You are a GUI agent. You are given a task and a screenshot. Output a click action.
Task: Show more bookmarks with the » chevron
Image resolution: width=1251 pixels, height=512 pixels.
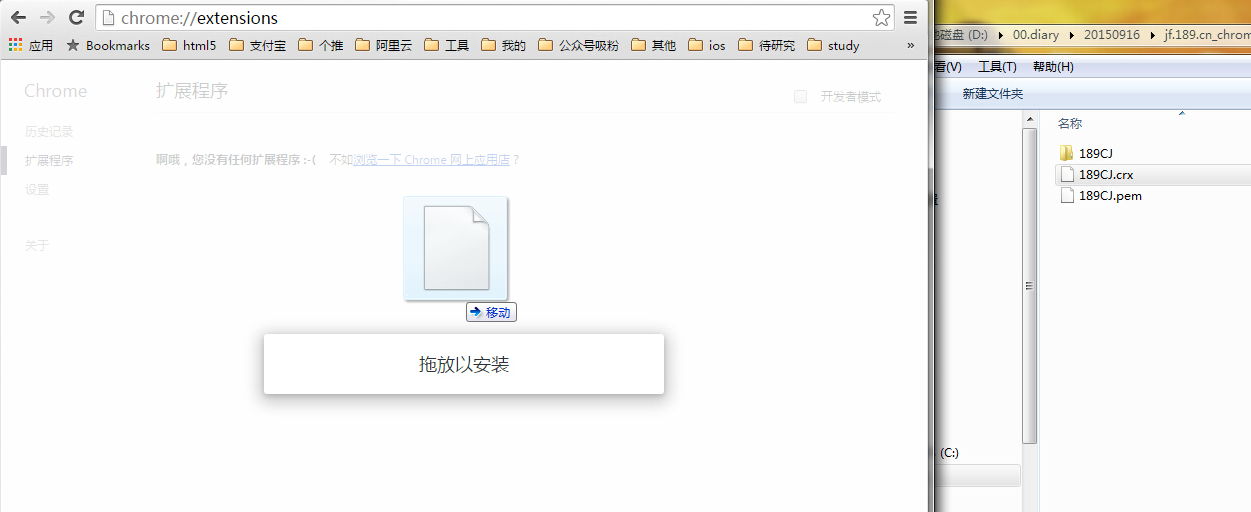910,45
